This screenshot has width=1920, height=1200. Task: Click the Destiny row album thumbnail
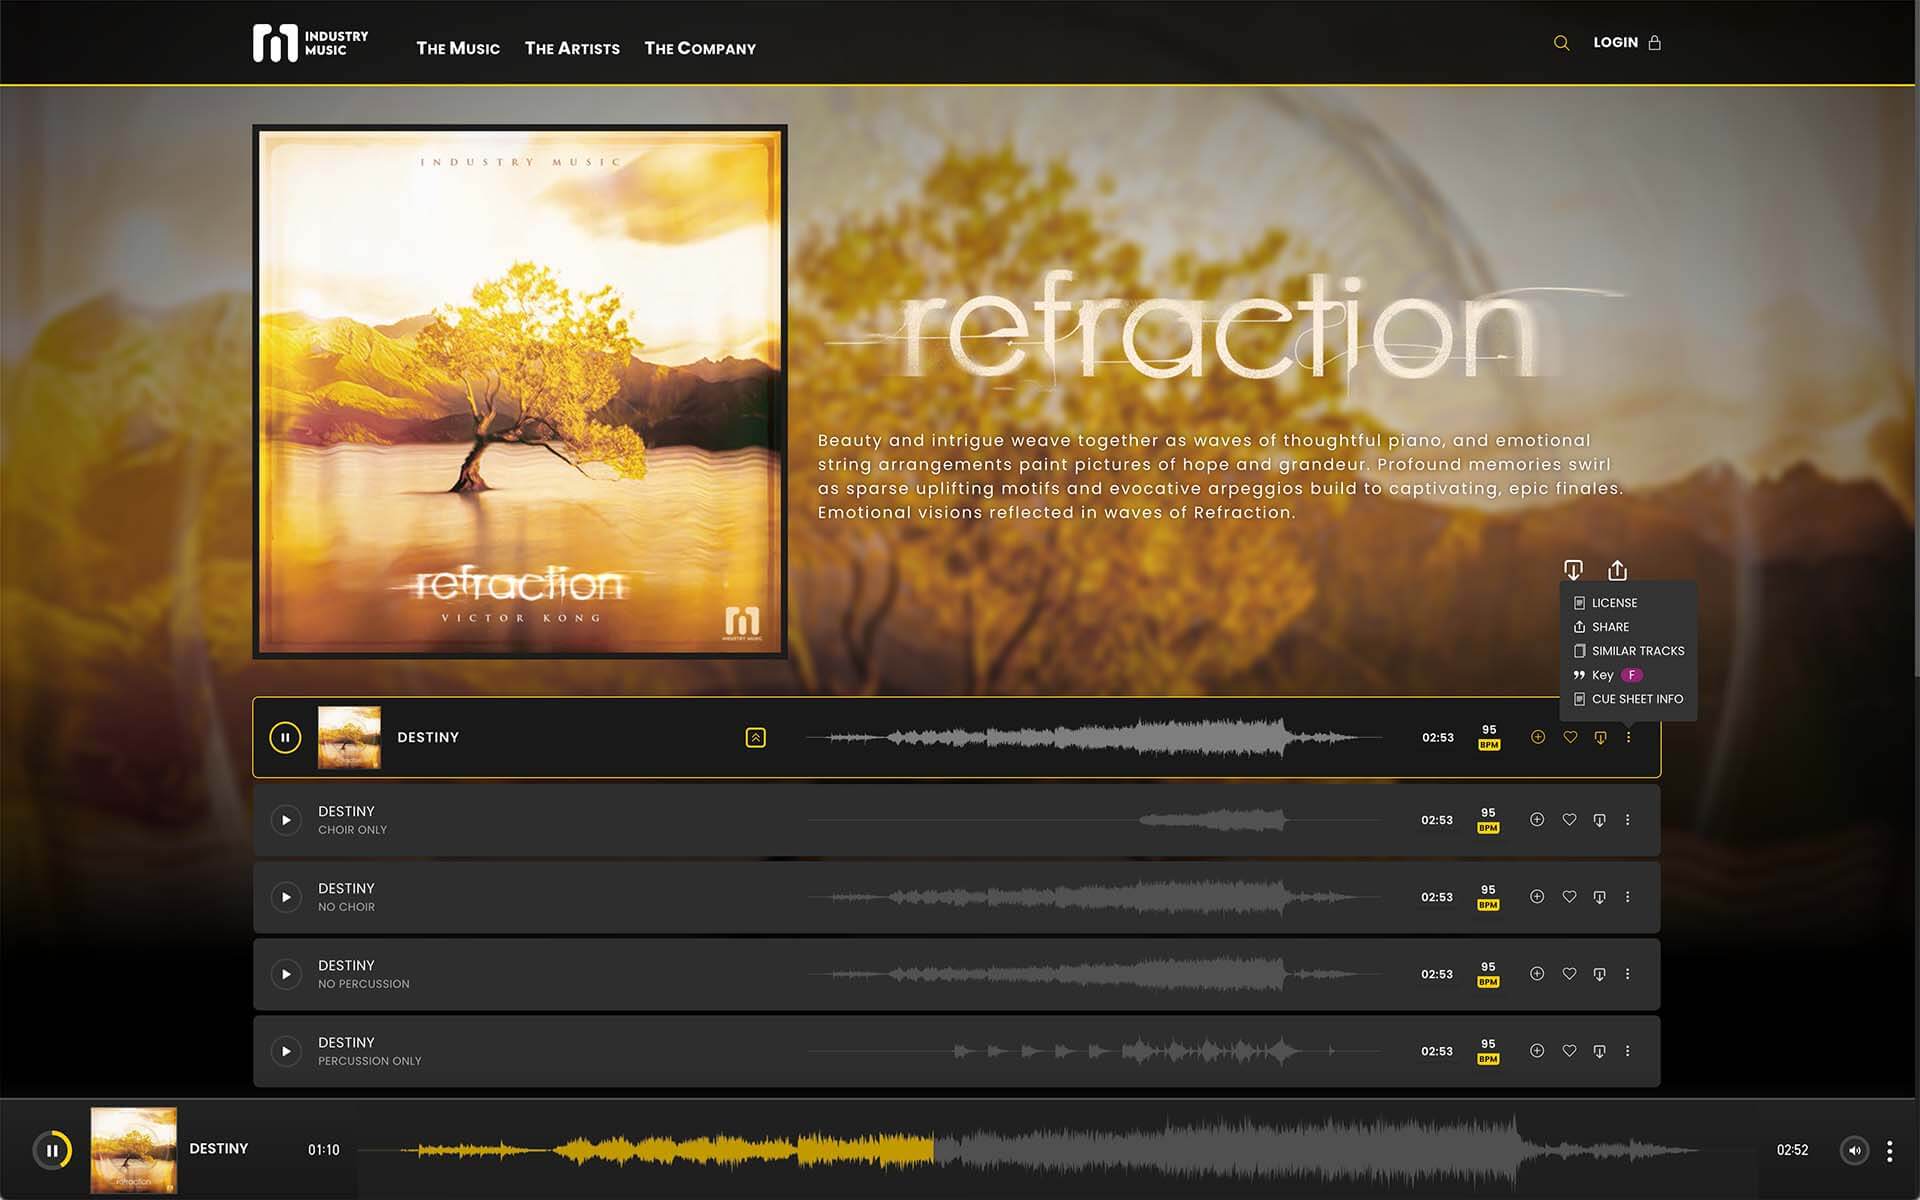click(x=349, y=738)
